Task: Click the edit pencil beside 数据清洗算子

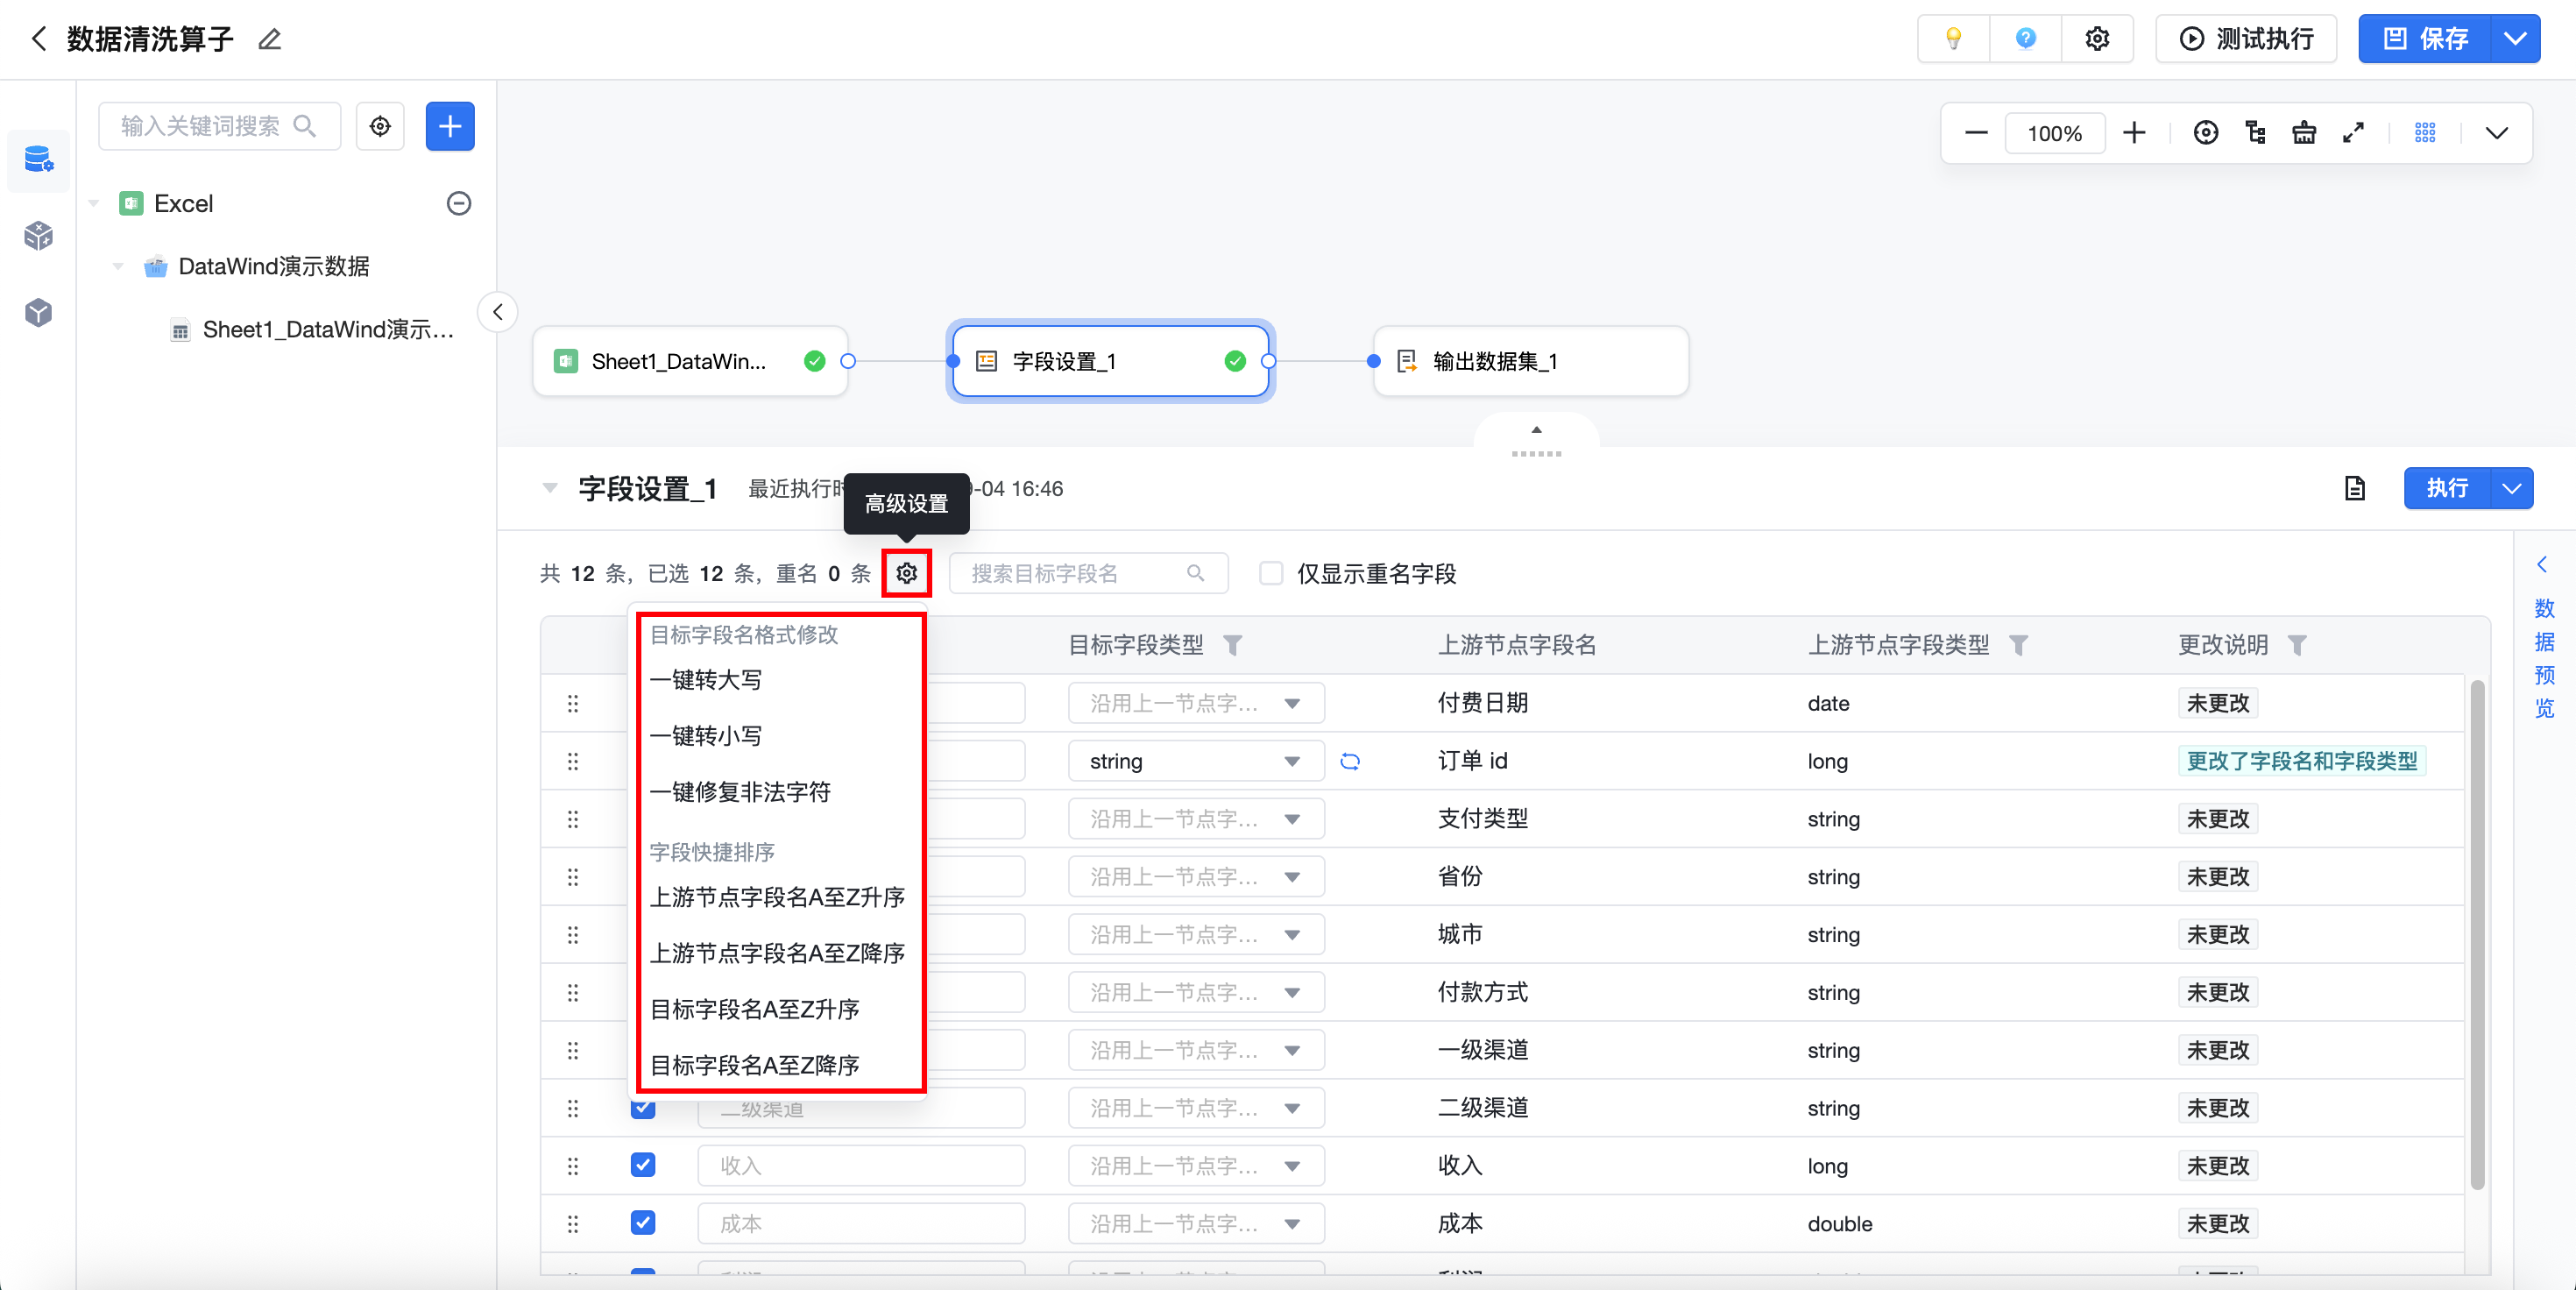Action: click(269, 40)
